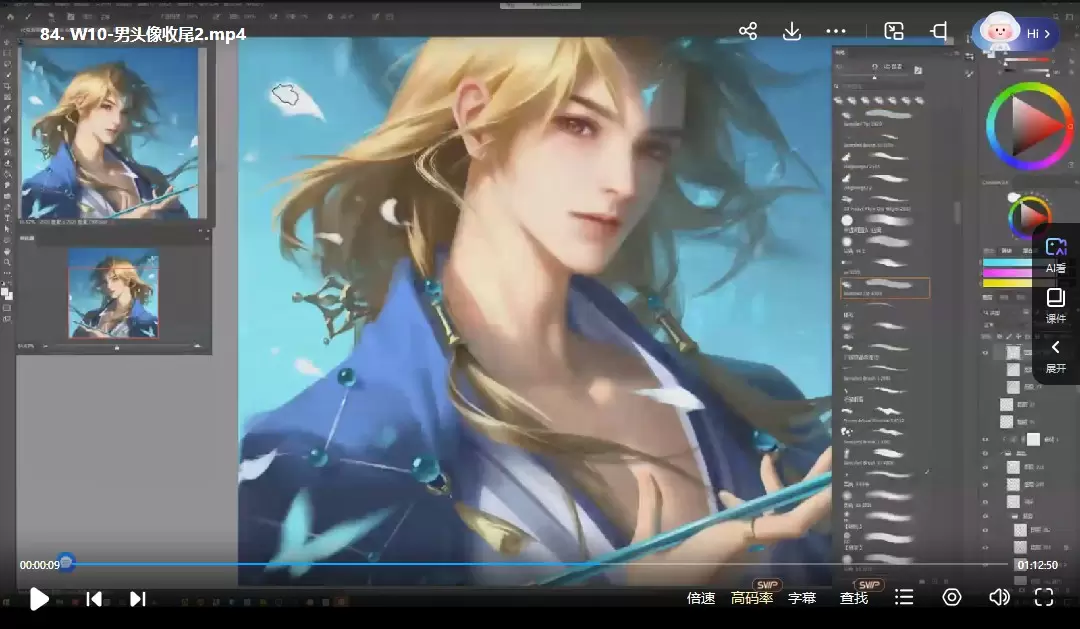The height and width of the screenshot is (629, 1080).
Task: Open the 高码率 quality menu
Action: point(752,598)
